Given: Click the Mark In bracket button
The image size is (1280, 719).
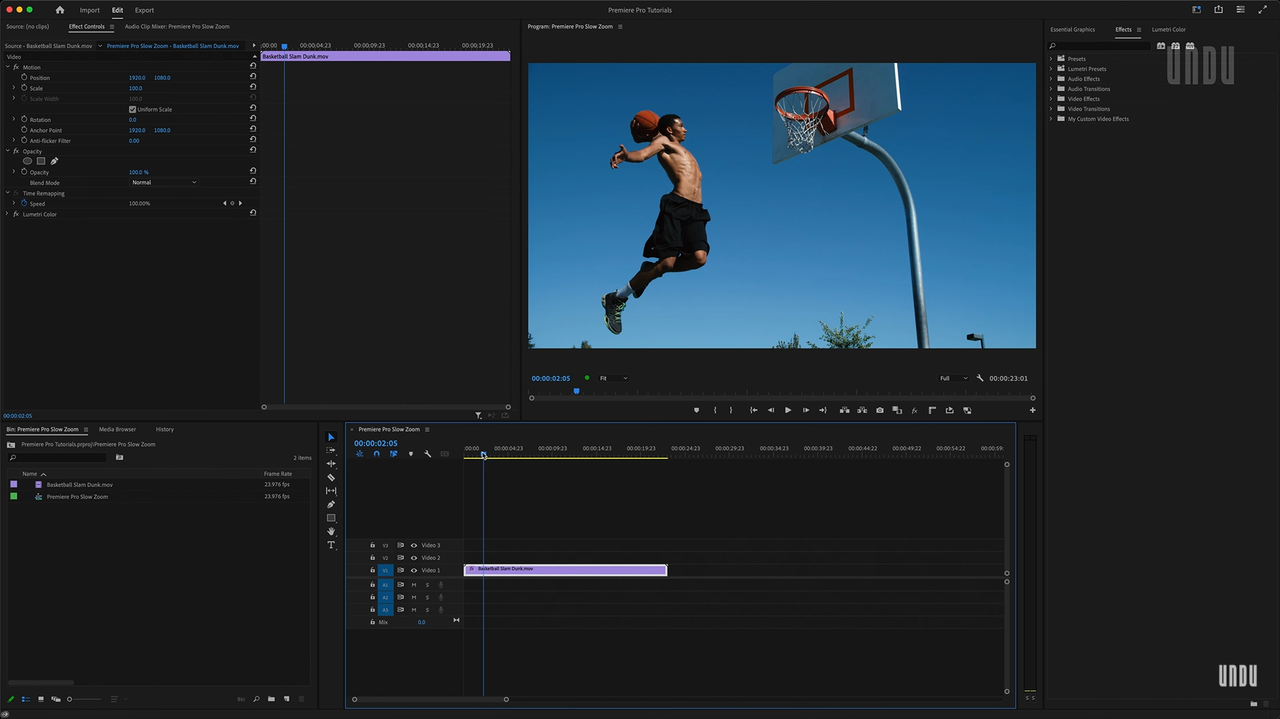Looking at the screenshot, I should pos(715,410).
